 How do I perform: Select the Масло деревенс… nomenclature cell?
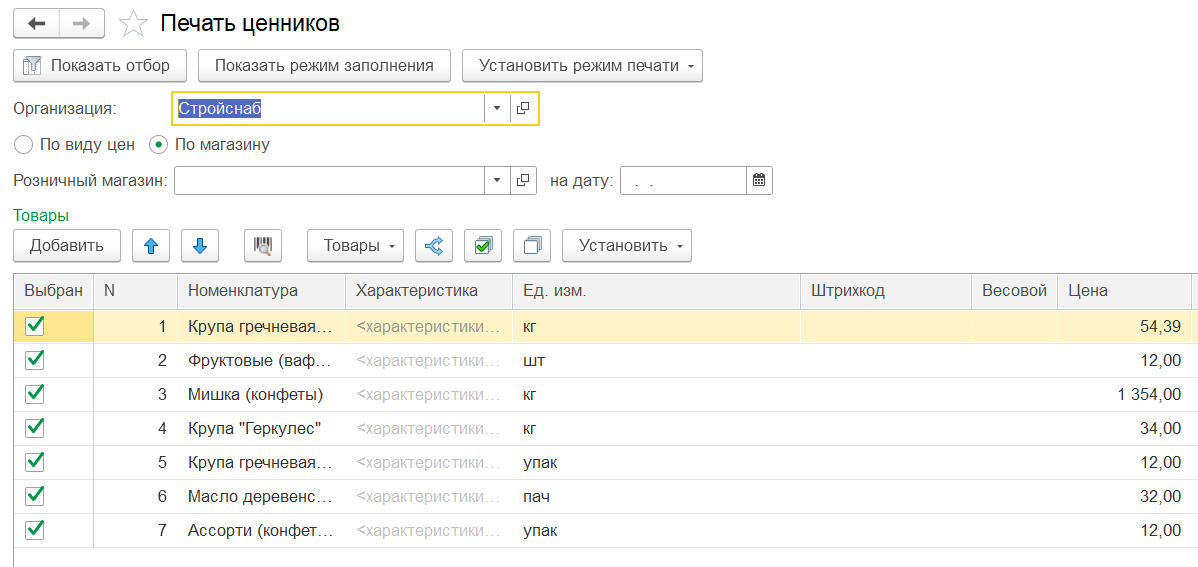[x=261, y=497]
